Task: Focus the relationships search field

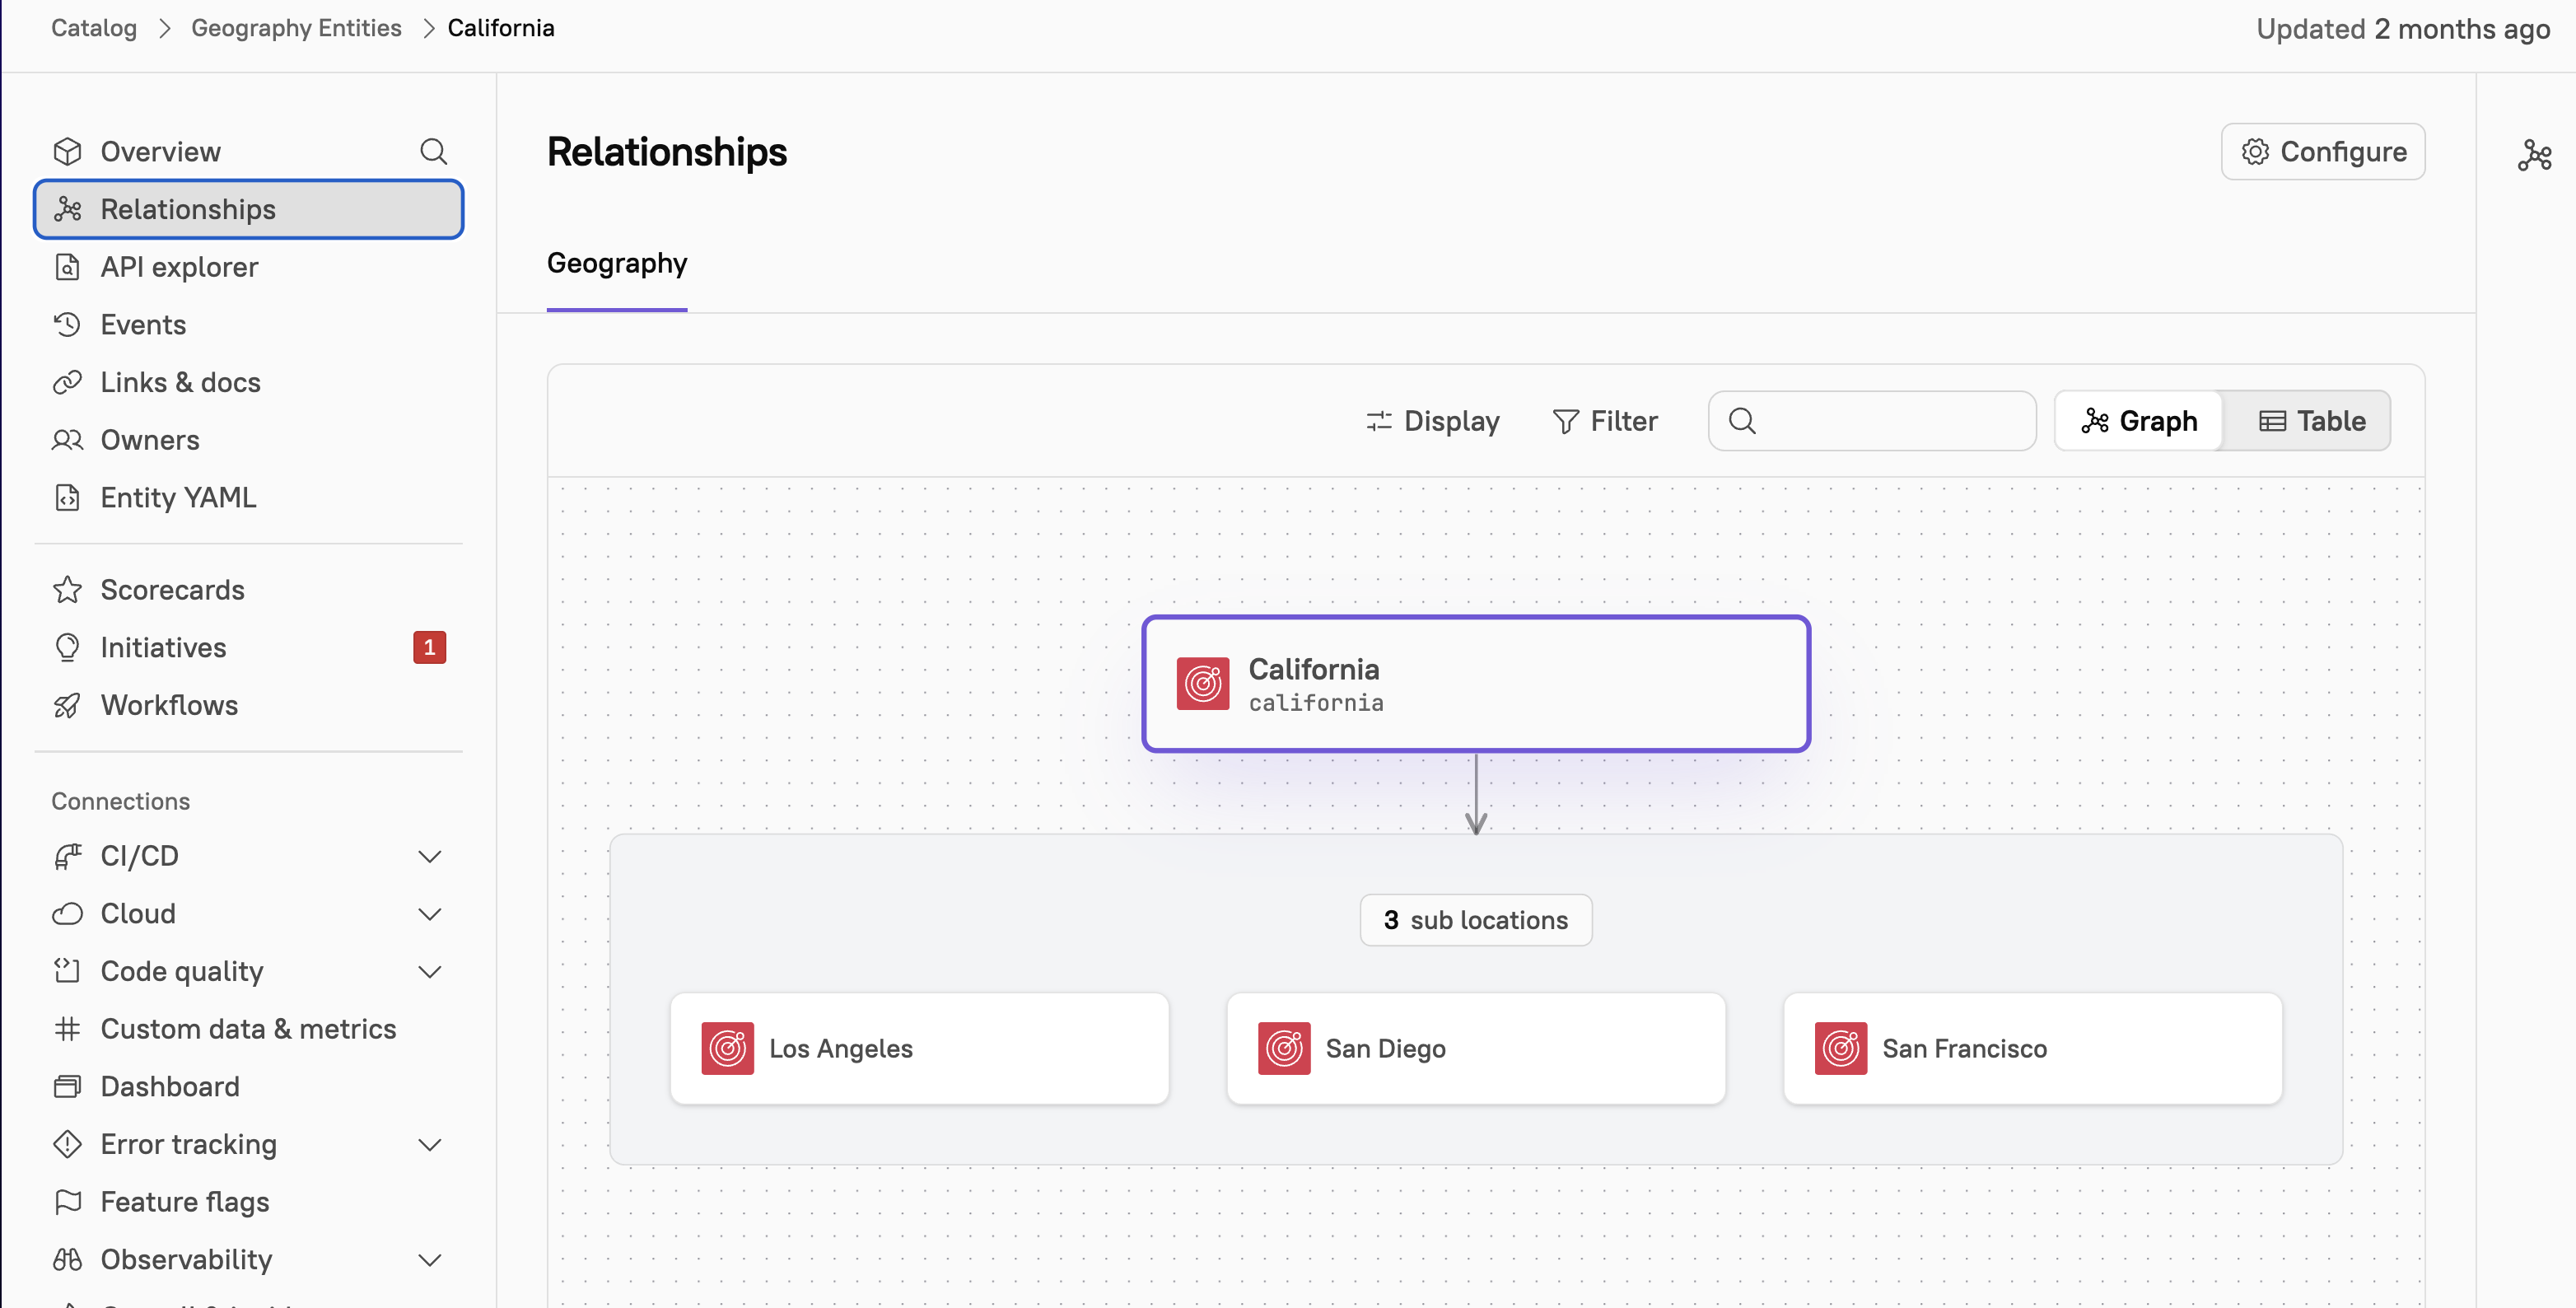Action: point(1872,421)
